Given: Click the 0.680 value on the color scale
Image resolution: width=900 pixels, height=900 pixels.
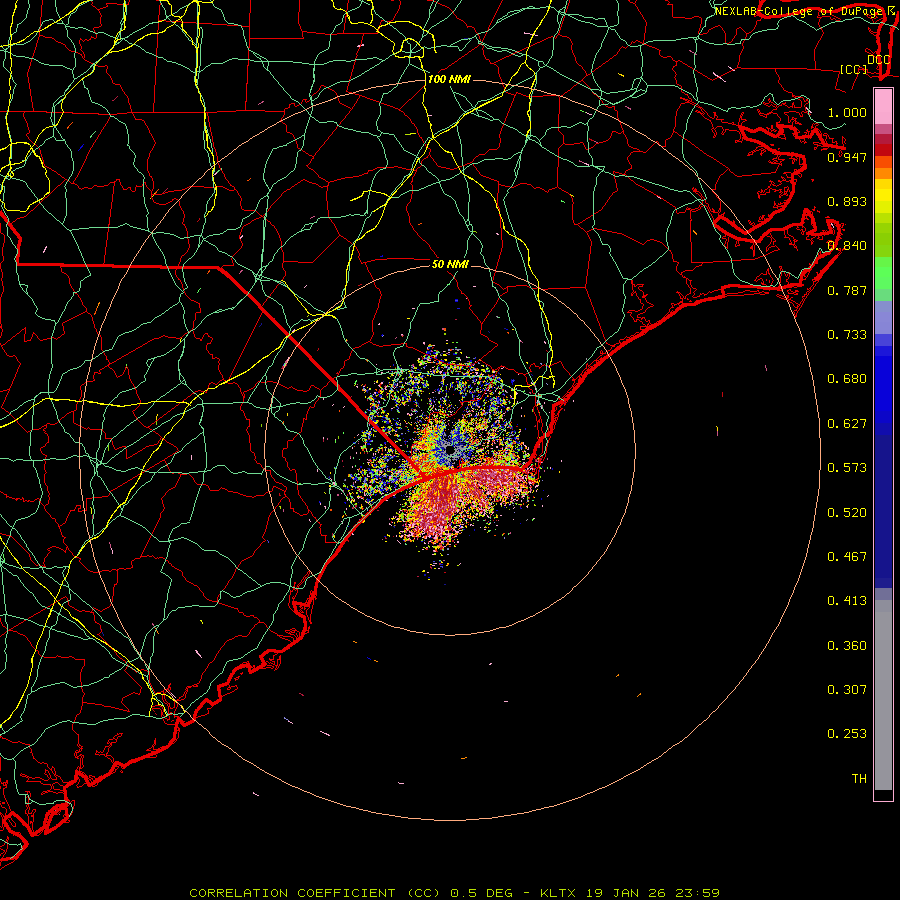Looking at the screenshot, I should coord(847,379).
